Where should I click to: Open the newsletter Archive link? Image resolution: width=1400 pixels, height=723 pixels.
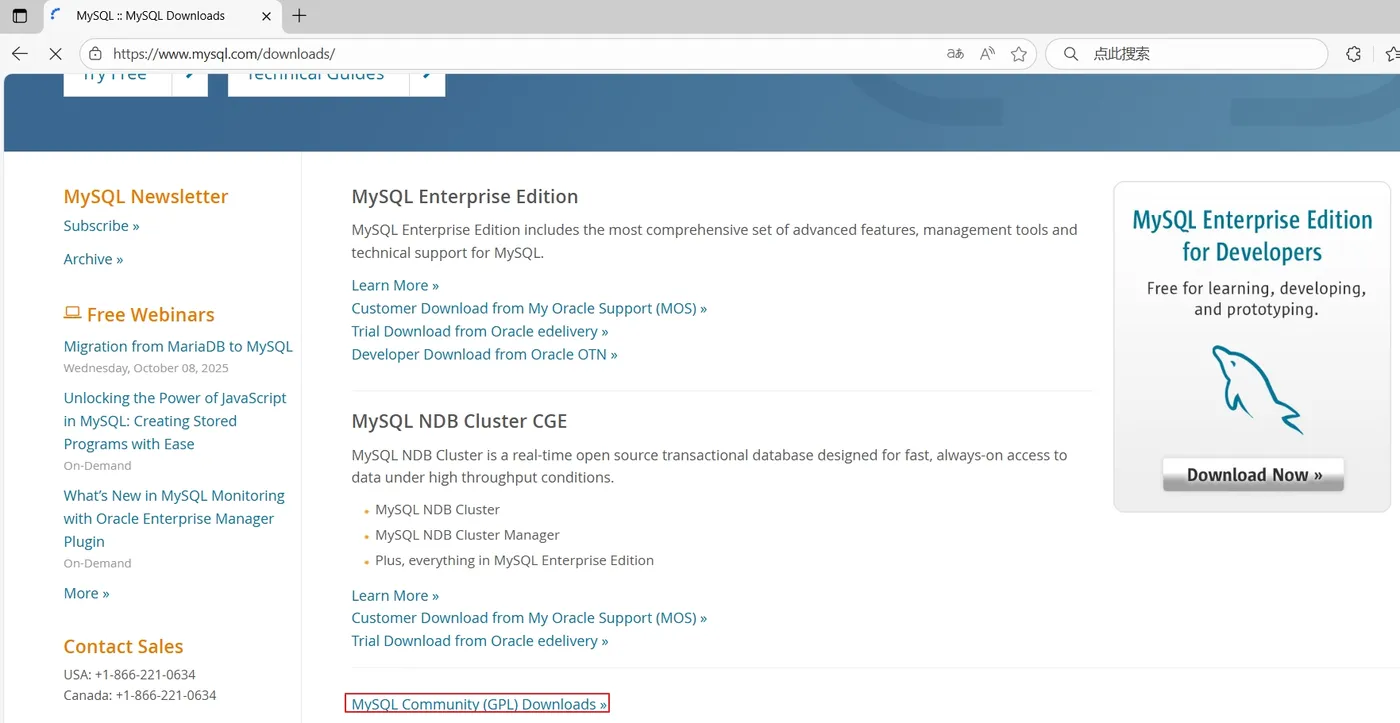coord(94,259)
